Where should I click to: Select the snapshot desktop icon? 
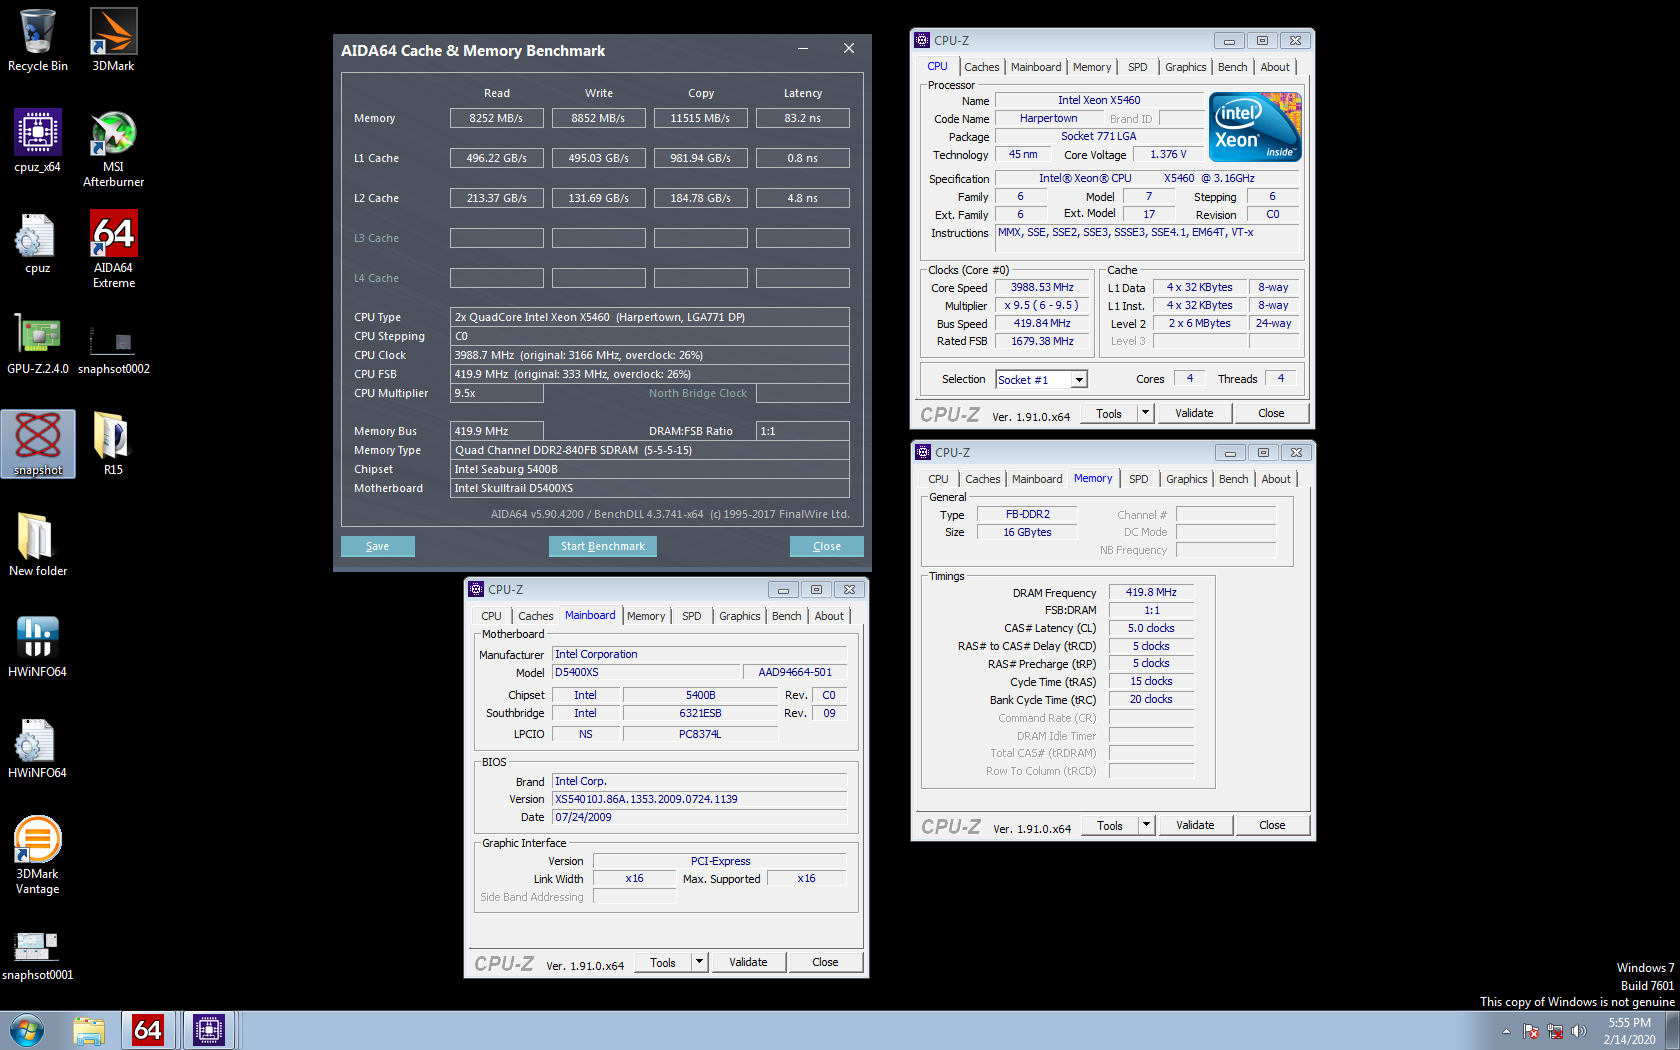tap(38, 444)
